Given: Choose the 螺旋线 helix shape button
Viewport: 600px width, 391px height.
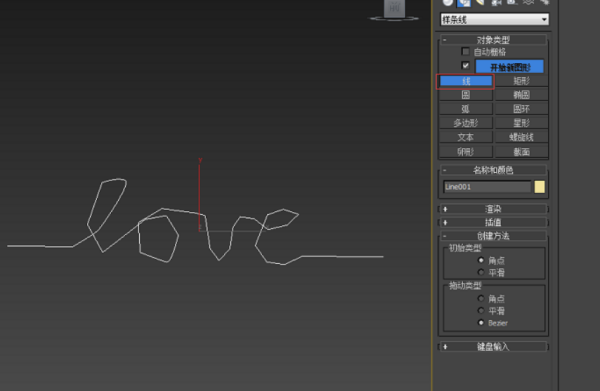Looking at the screenshot, I should tap(521, 137).
